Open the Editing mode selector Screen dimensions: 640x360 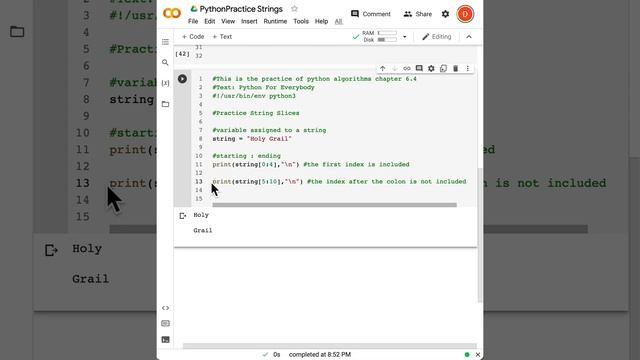(436, 37)
